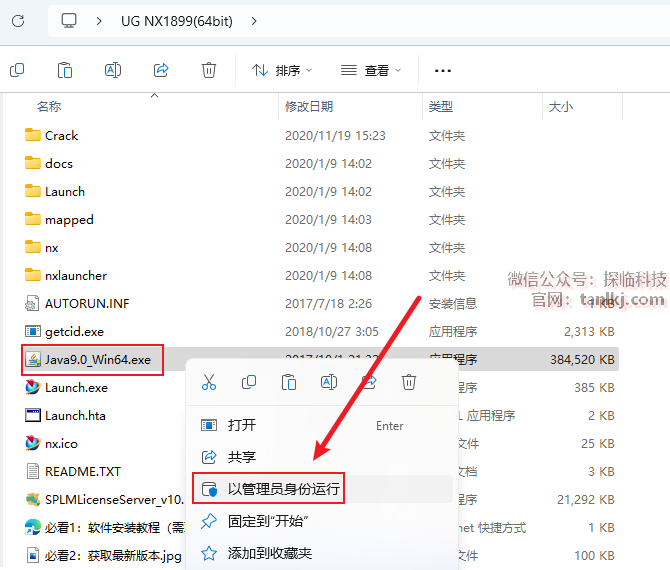Click the This PC monitor icon
Image resolution: width=670 pixels, height=570 pixels.
pos(69,21)
